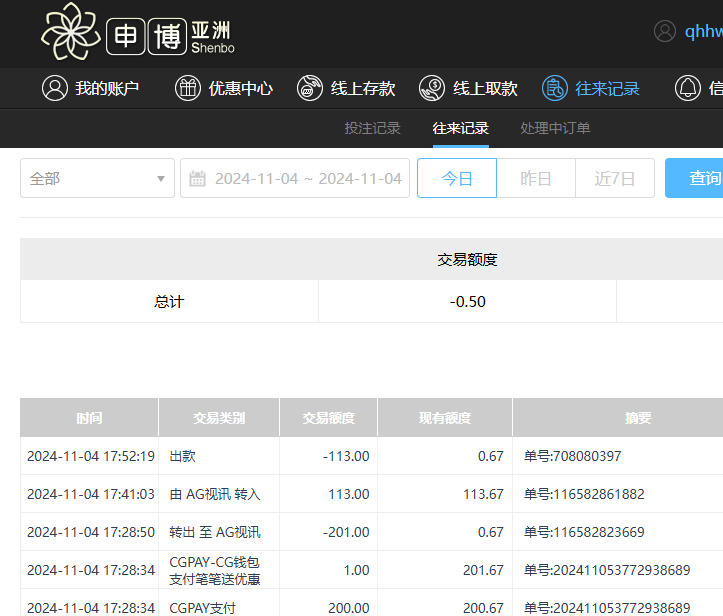The height and width of the screenshot is (616, 723).
Task: Select the 近7日 date filter
Action: [615, 178]
